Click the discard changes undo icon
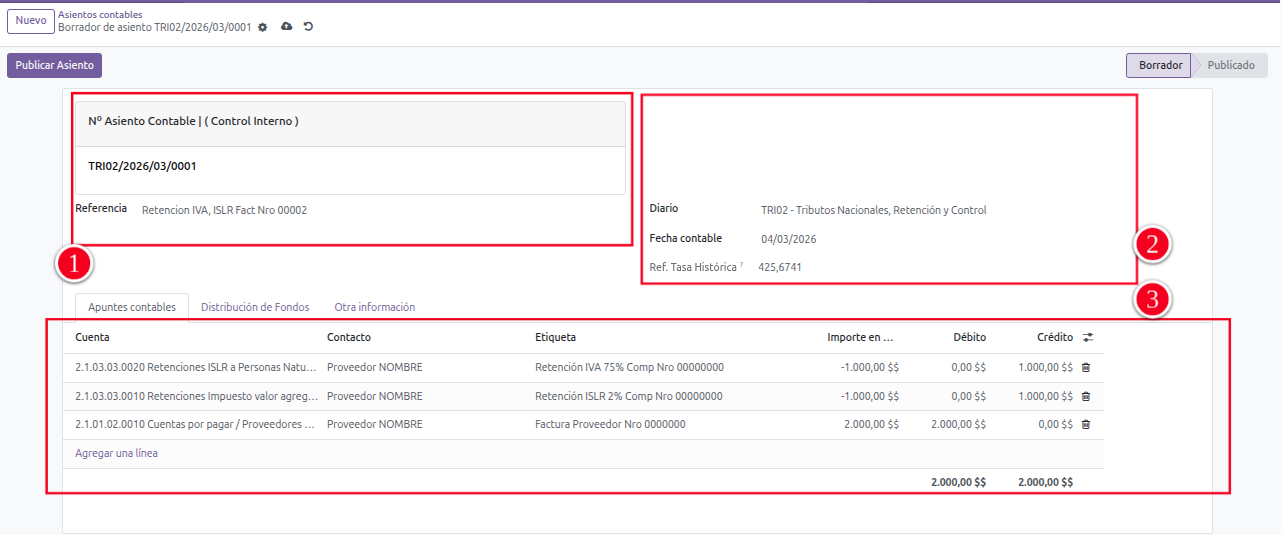 pyautogui.click(x=308, y=27)
